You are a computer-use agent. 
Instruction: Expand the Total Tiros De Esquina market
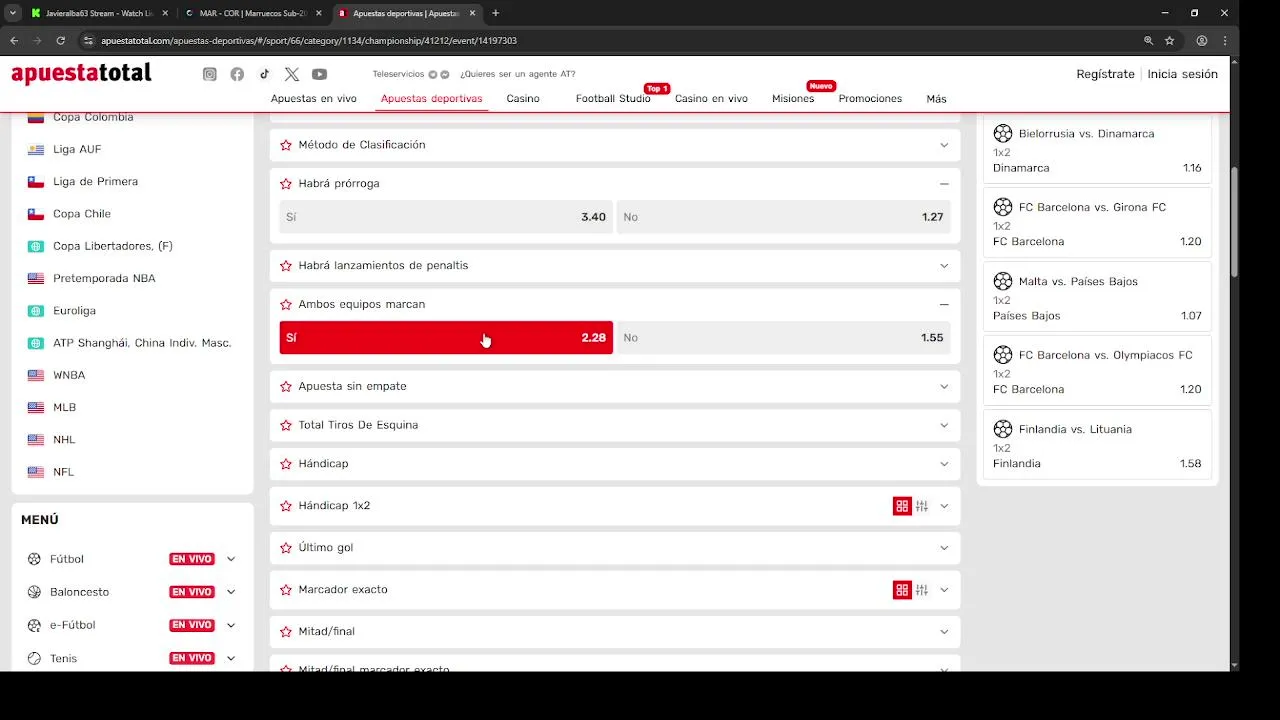[x=943, y=426]
